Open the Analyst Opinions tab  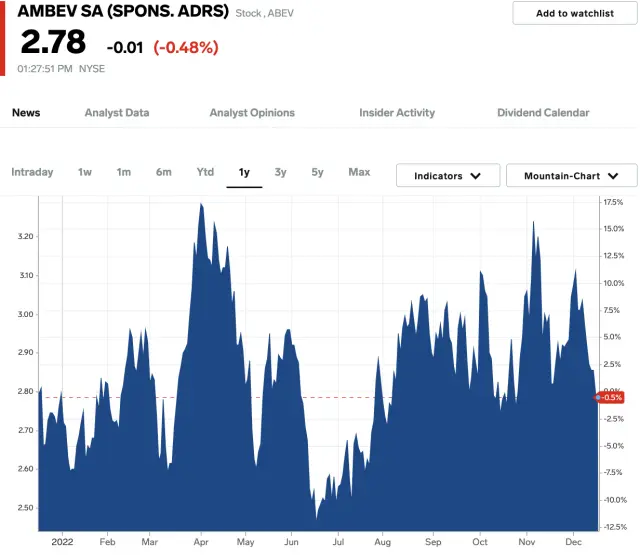252,113
